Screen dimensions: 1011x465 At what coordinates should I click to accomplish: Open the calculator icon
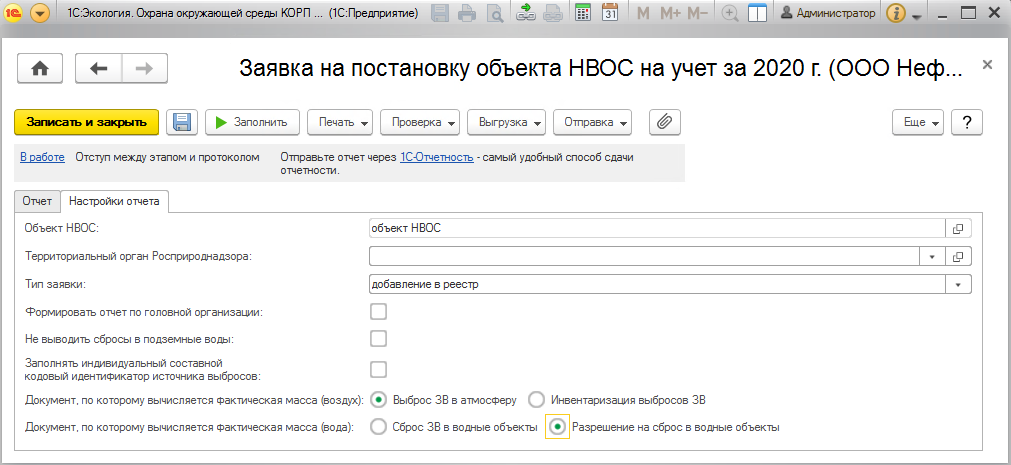click(584, 12)
